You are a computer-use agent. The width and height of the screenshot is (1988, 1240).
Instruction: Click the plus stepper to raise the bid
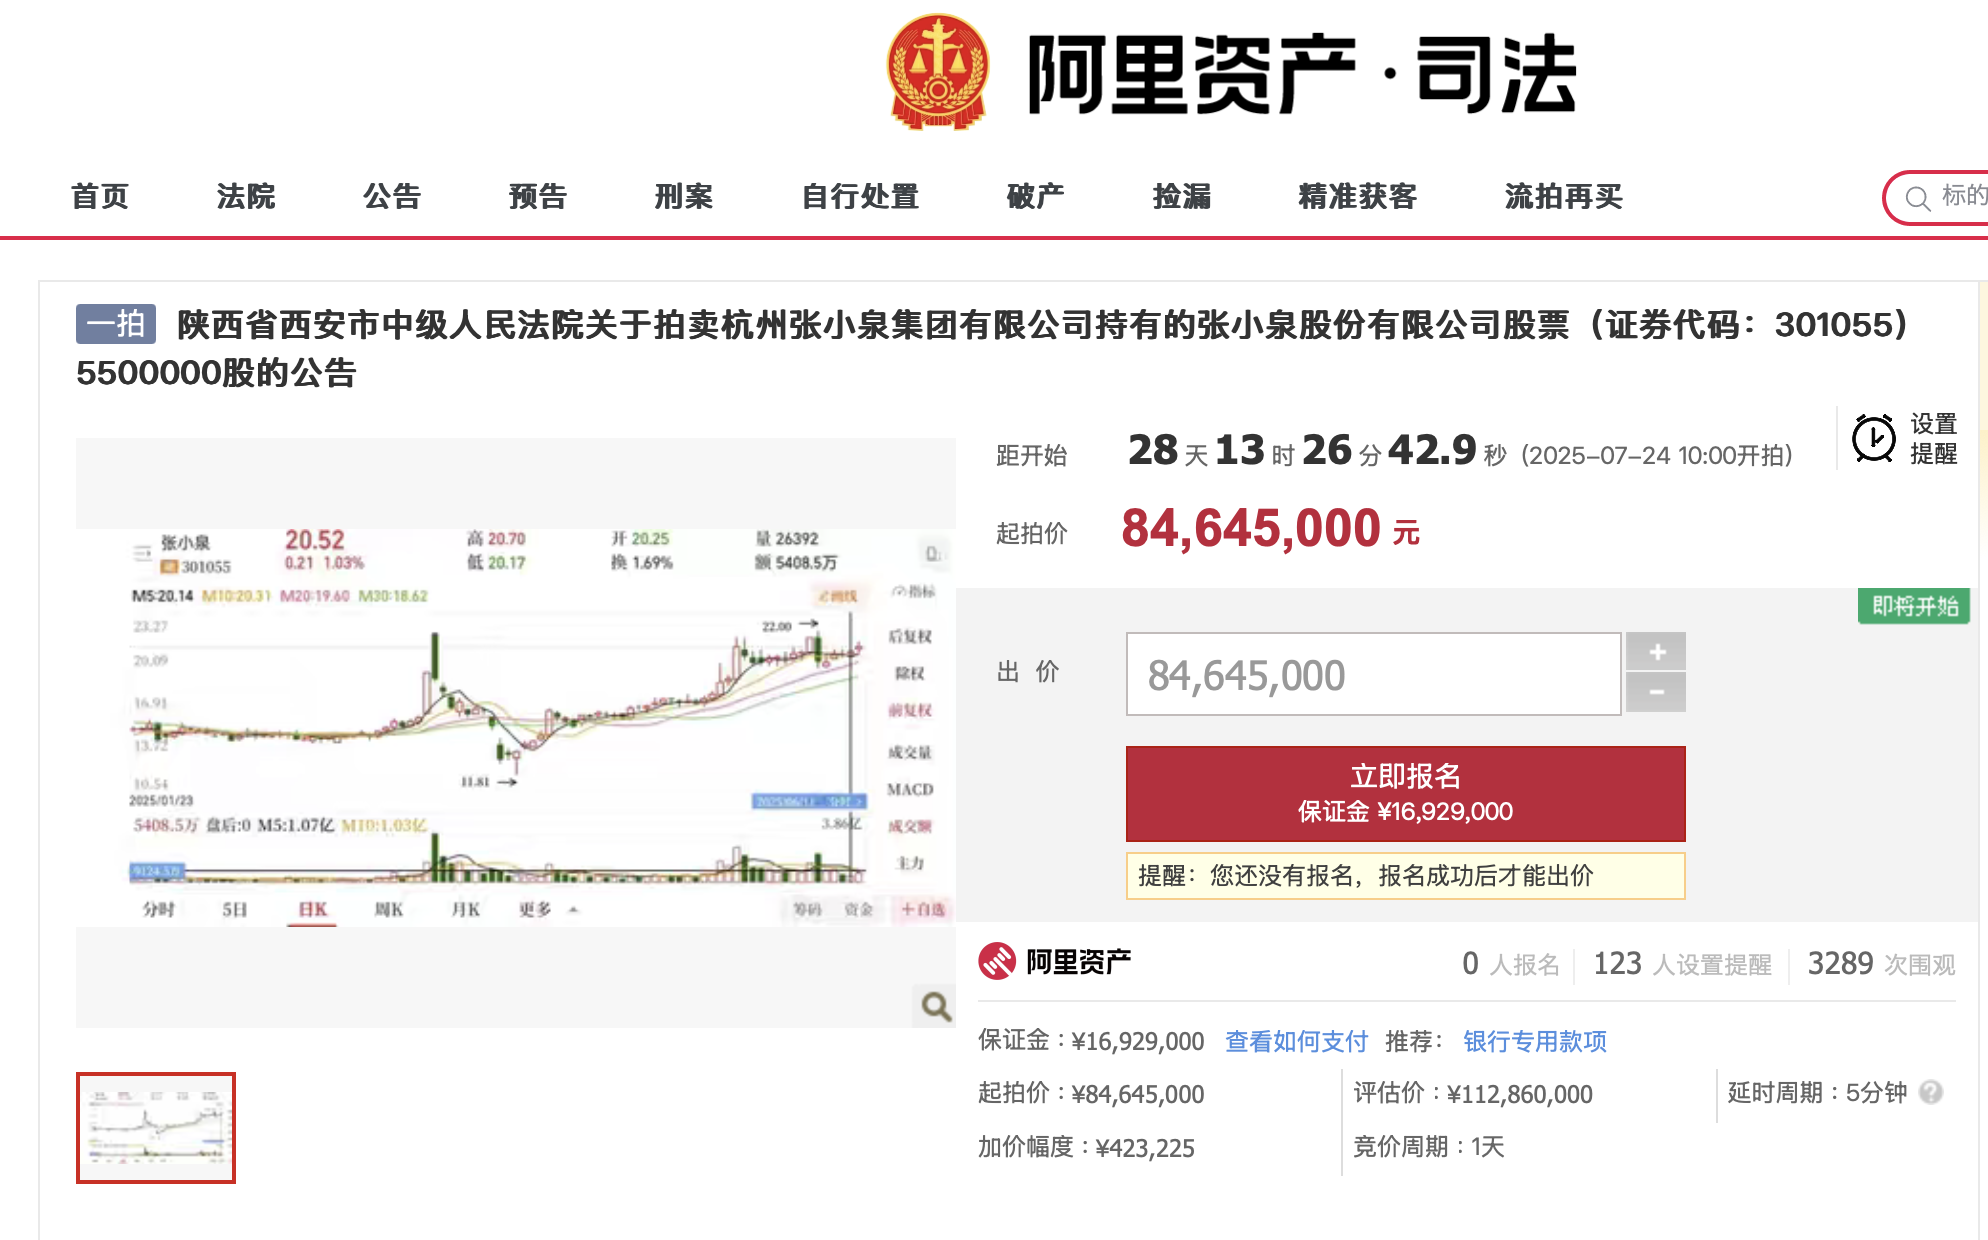pos(1656,652)
